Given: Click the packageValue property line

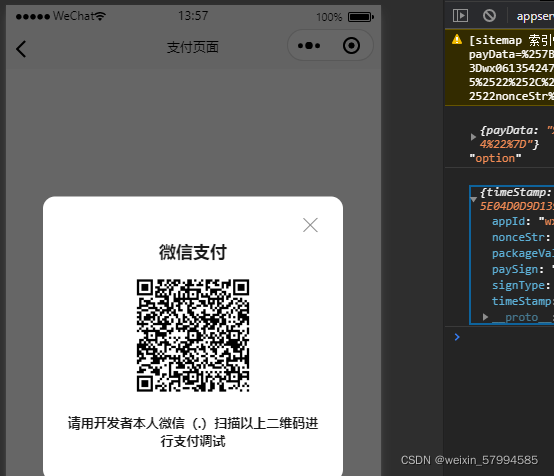Looking at the screenshot, I should [523, 253].
